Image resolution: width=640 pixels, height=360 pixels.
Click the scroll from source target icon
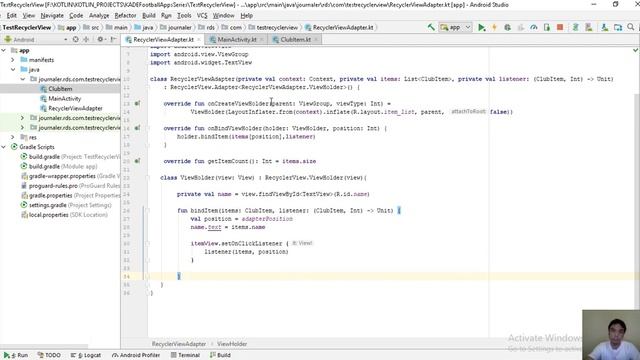coord(76,40)
